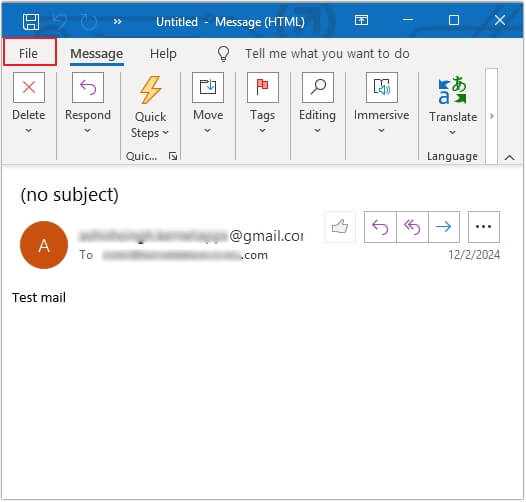Click the Reply arrow button in message header
Screen dimensions: 526x502
click(x=380, y=227)
